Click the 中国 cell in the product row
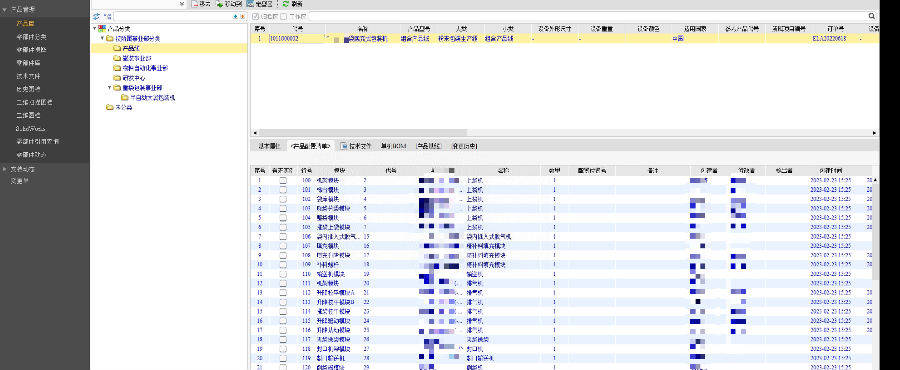 coord(677,39)
